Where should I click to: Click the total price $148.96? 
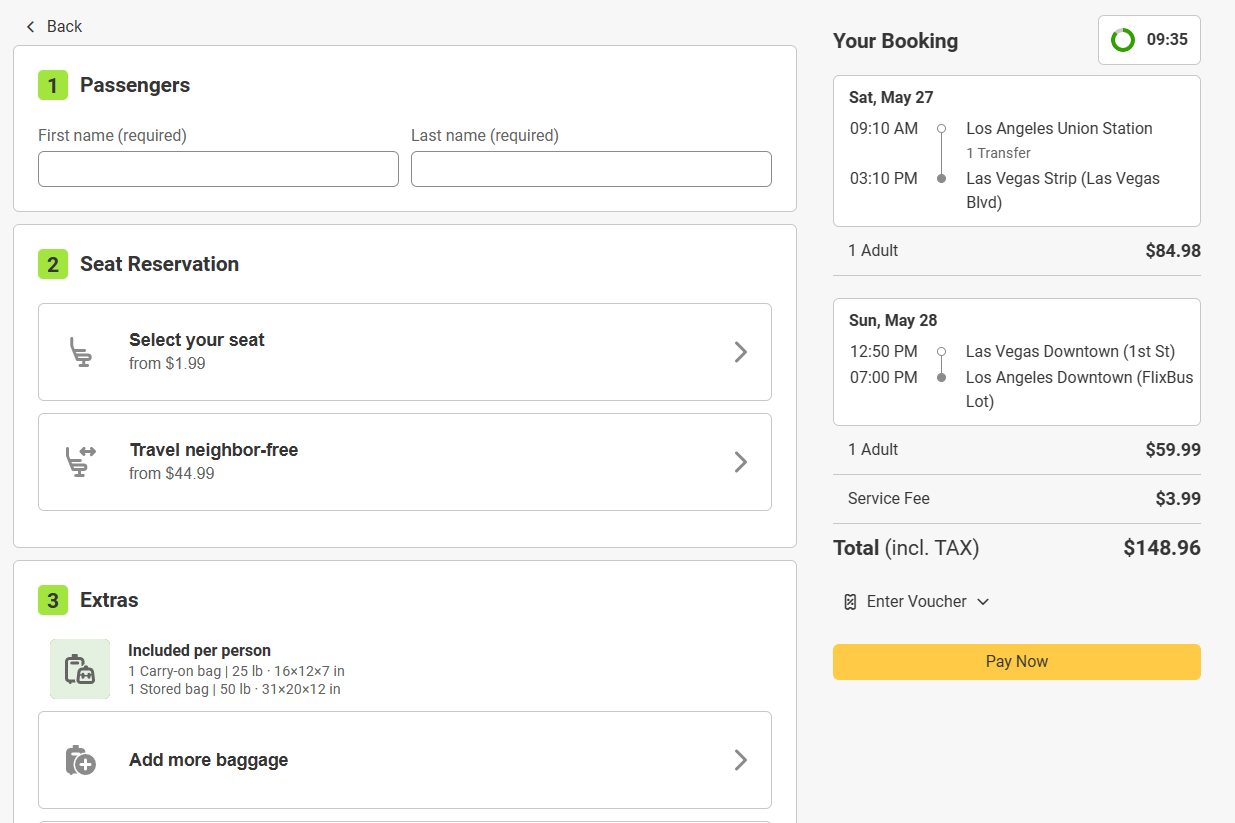(1162, 548)
